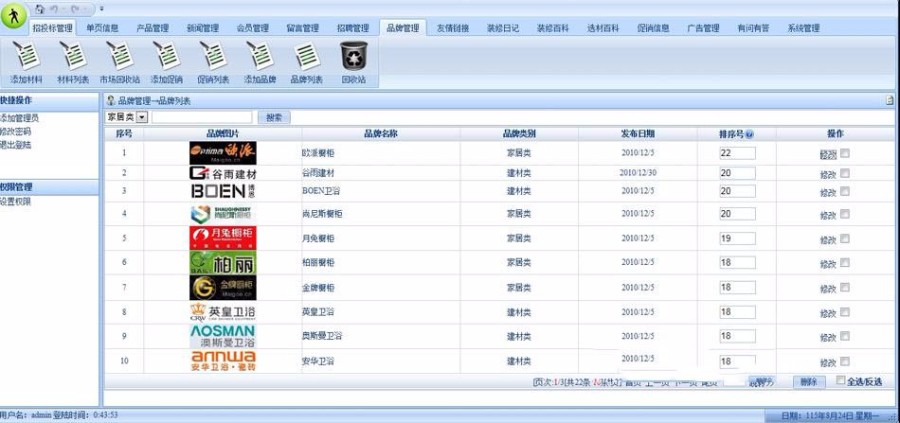Click the 品牌名称 column header
The image size is (900, 423).
tap(381, 134)
